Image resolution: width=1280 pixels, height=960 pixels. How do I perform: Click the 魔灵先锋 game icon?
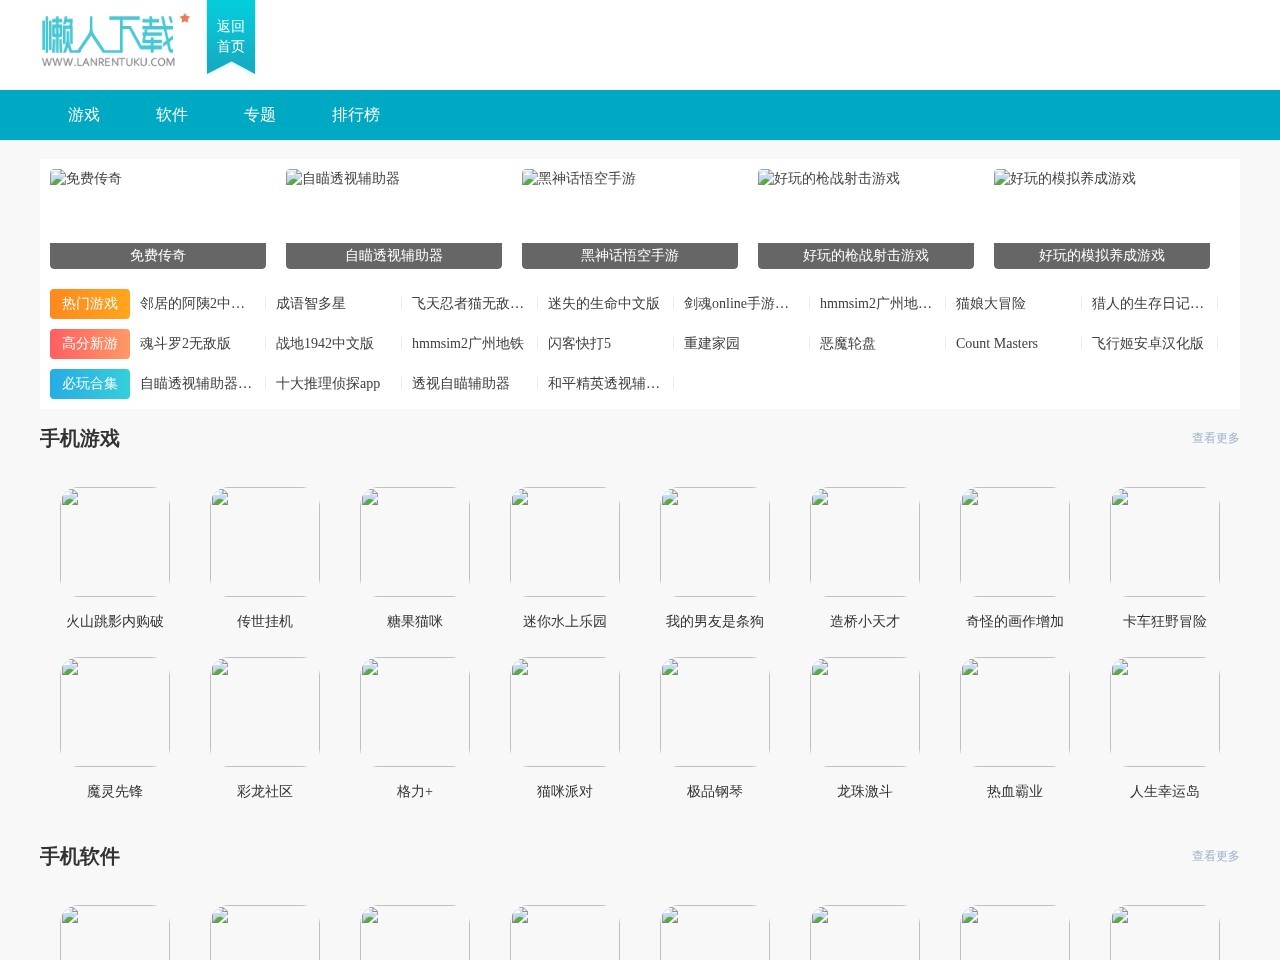[x=115, y=712]
